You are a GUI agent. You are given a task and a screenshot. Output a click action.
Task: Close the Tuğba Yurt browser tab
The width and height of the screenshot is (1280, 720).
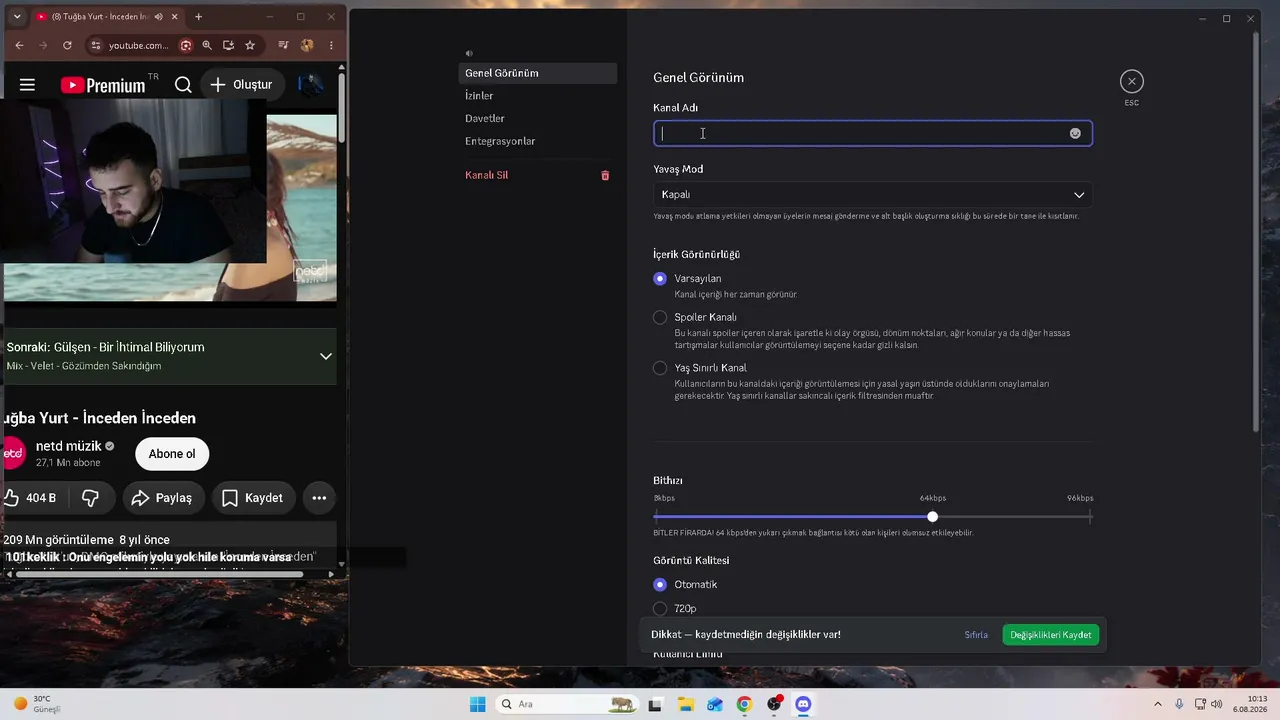pos(177,17)
